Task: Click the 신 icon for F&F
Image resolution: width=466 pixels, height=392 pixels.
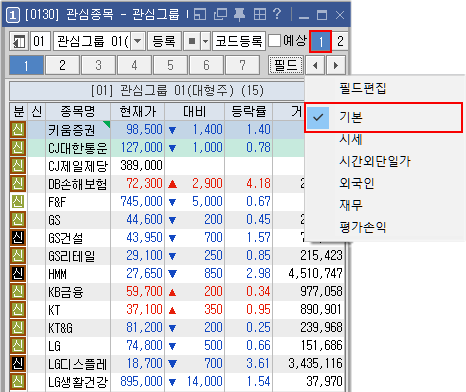Action: tap(18, 201)
